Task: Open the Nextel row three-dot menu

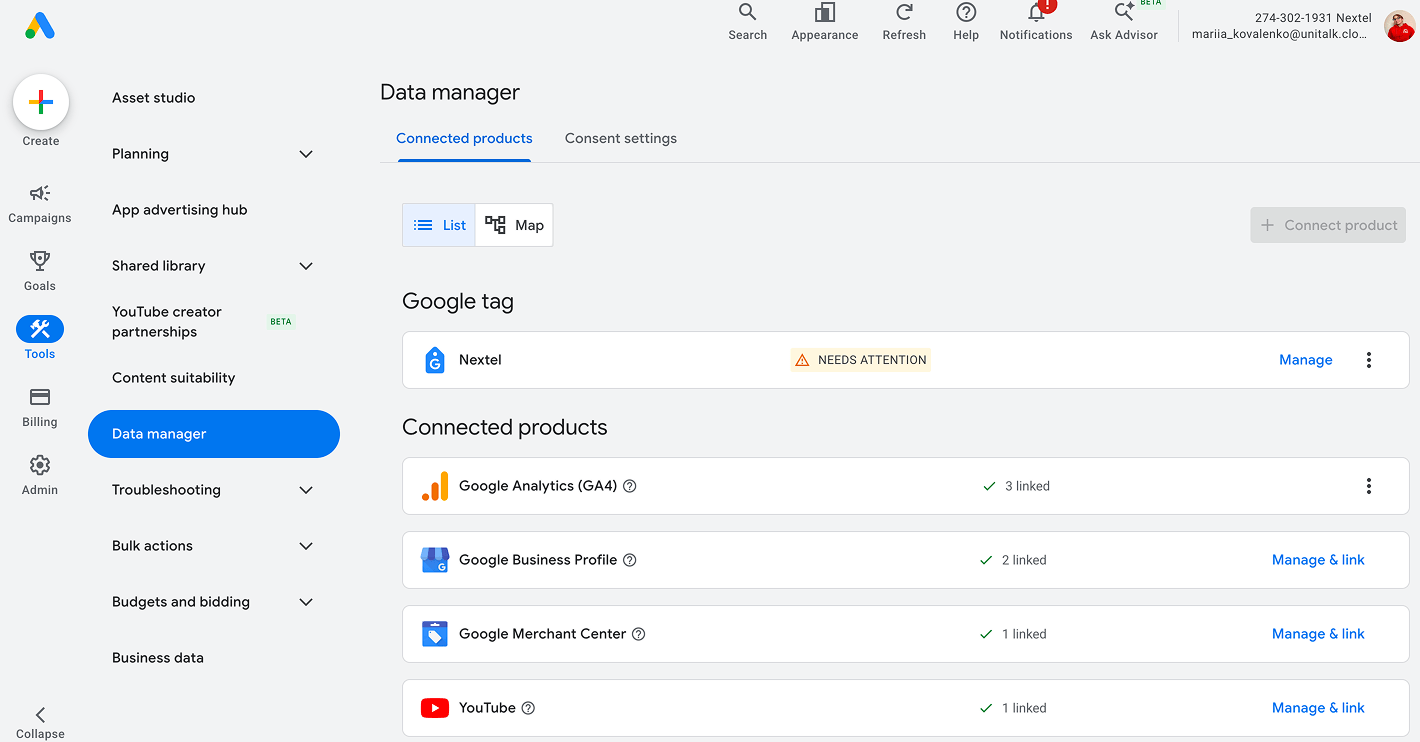Action: pyautogui.click(x=1369, y=360)
